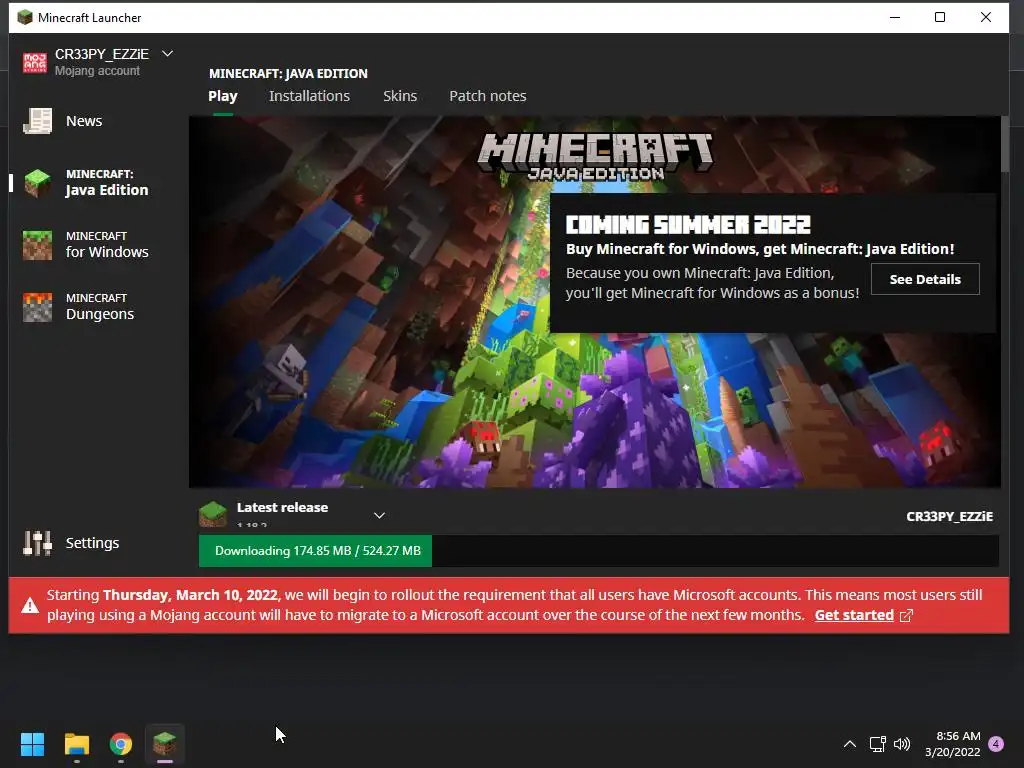Viewport: 1024px width, 768px height.
Task: Select the Minecraft for Windows dirt block icon
Action: click(37, 245)
